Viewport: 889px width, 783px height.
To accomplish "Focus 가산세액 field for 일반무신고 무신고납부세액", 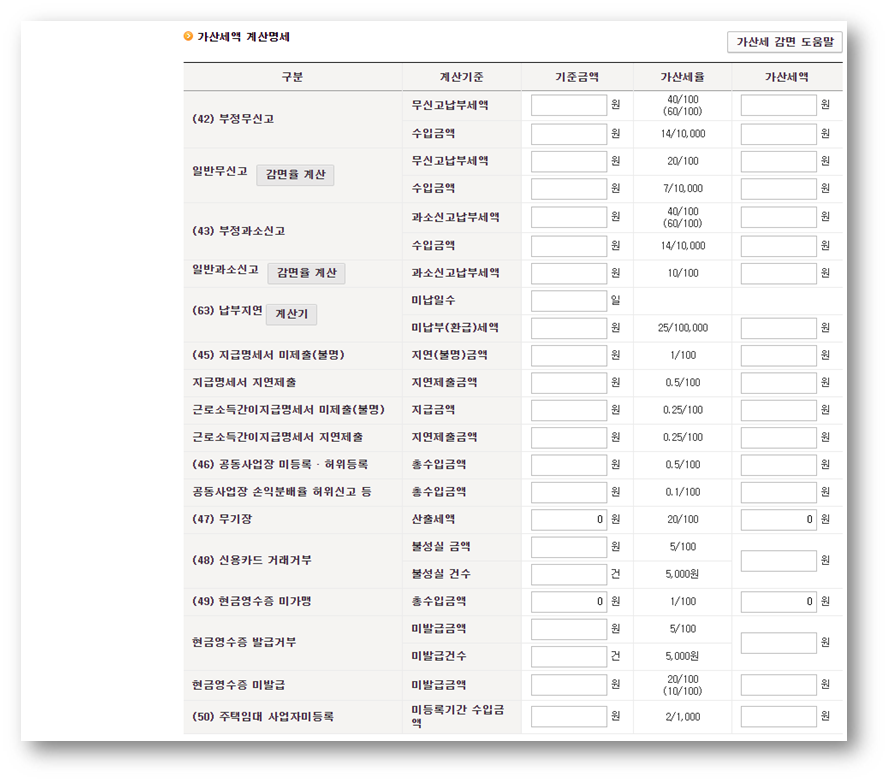I will click(x=778, y=162).
